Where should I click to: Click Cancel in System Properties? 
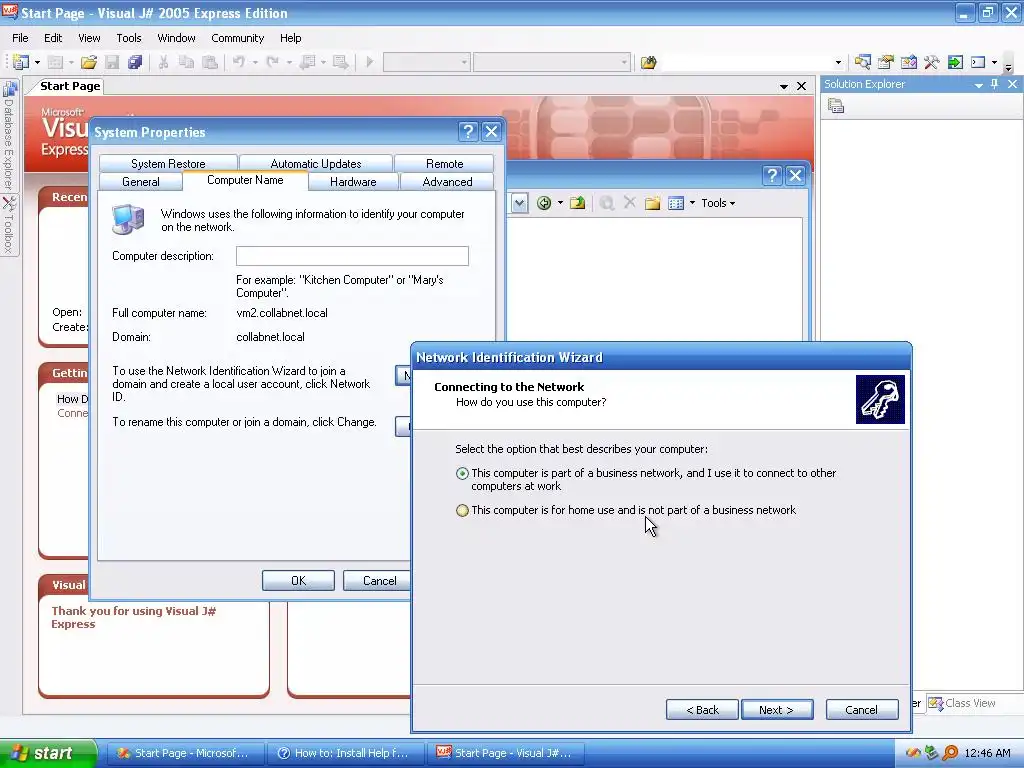(x=379, y=581)
